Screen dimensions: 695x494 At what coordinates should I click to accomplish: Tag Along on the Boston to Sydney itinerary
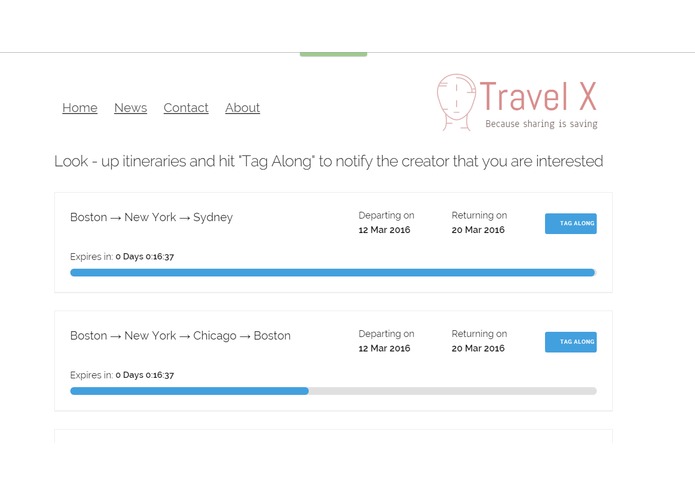pyautogui.click(x=570, y=223)
